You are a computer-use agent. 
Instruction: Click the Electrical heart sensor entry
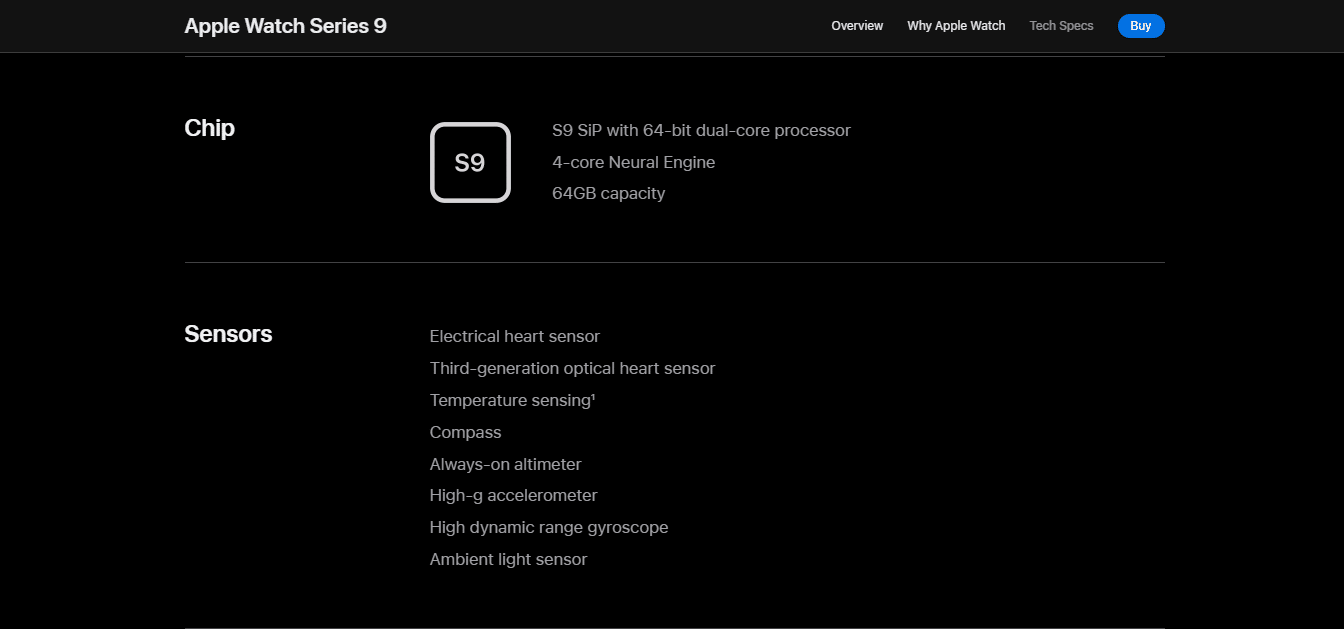point(514,337)
